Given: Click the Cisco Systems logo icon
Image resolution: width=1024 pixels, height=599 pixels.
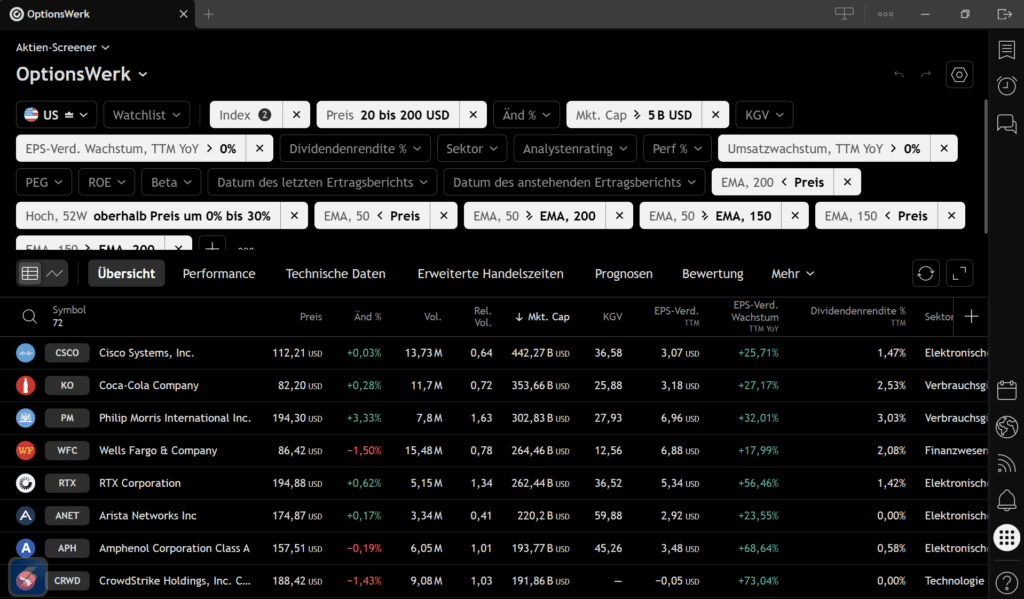Looking at the screenshot, I should (x=25, y=353).
